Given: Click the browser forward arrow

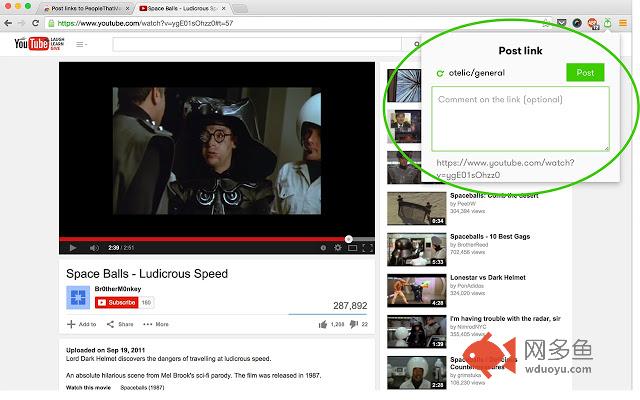Looking at the screenshot, I should point(21,23).
